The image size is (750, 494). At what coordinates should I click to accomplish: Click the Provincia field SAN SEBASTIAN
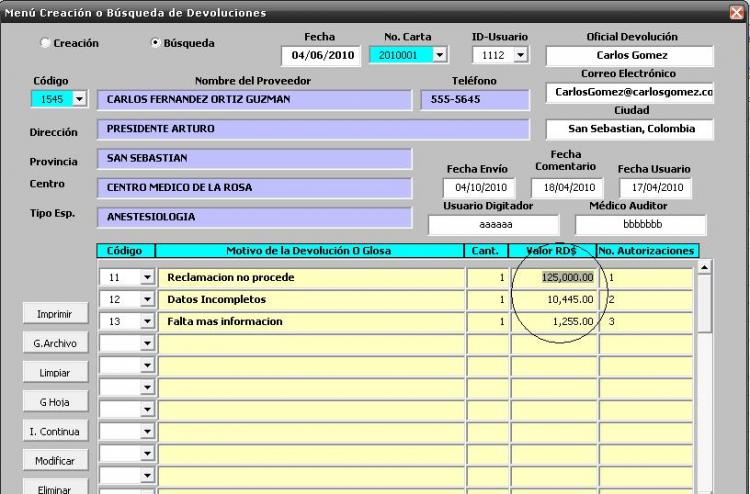[254, 158]
